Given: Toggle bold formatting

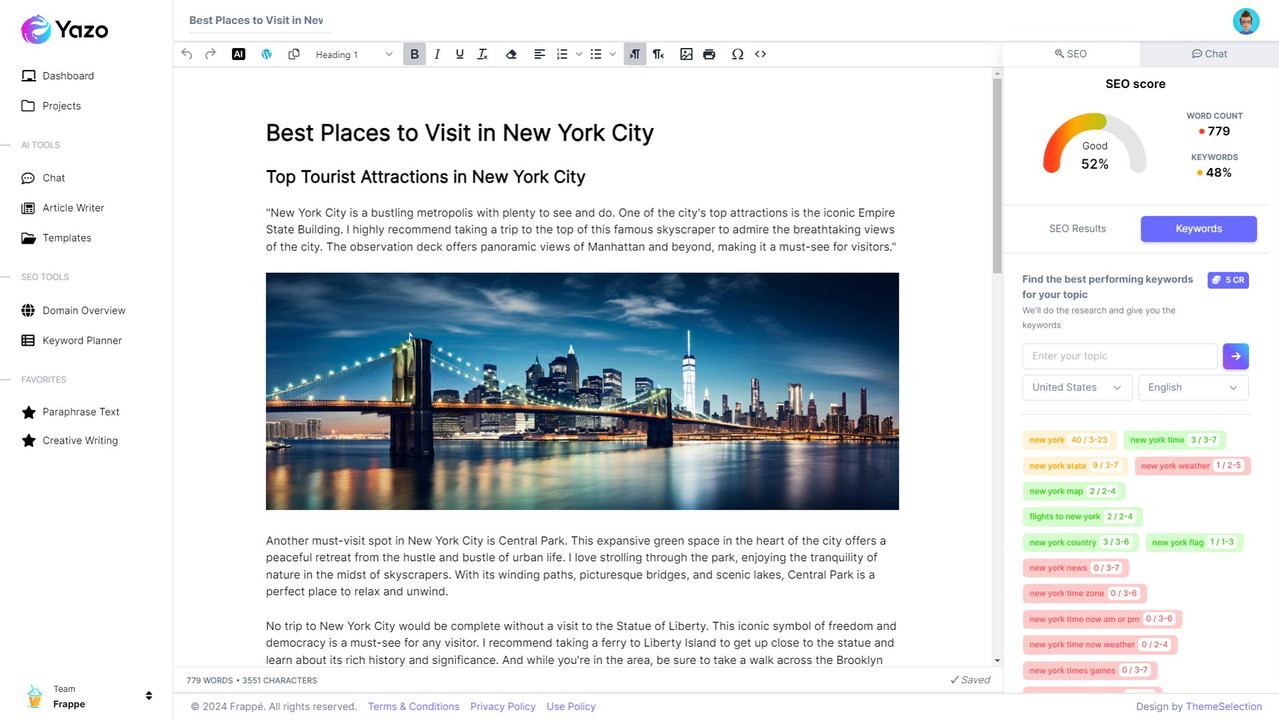Looking at the screenshot, I should 414,54.
